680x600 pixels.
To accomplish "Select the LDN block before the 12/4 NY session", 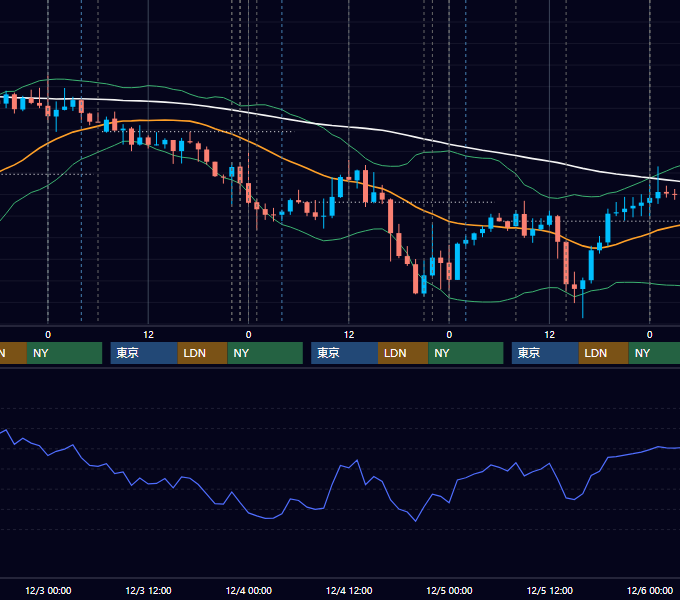I will [x=203, y=353].
